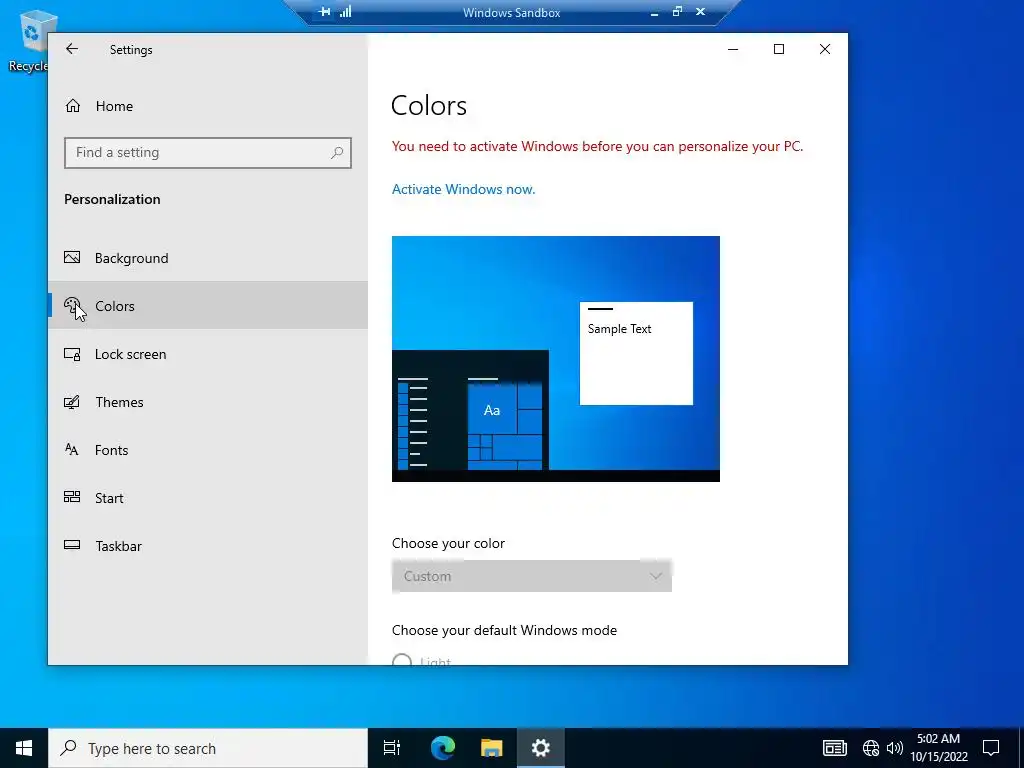This screenshot has width=1024, height=768.
Task: Click the Fonts AA icon
Action: [72, 449]
